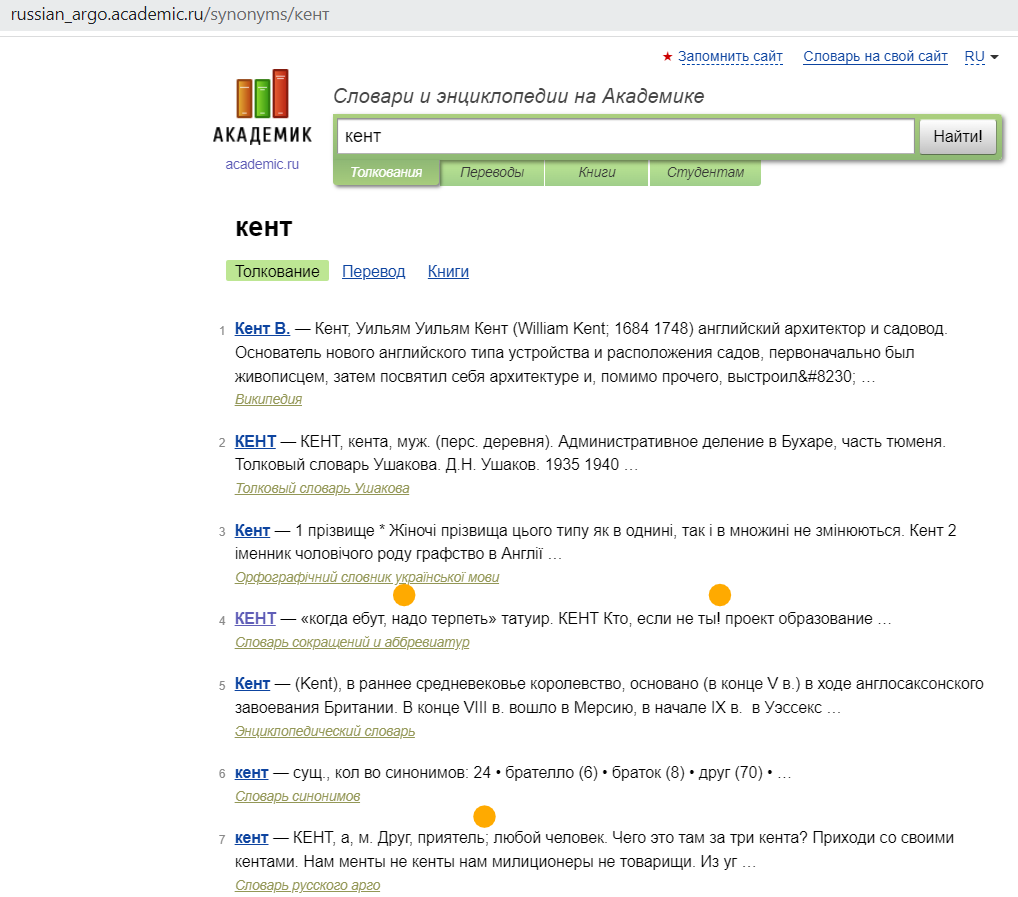Open the Книги section under кент
The height and width of the screenshot is (897, 1018).
447,270
